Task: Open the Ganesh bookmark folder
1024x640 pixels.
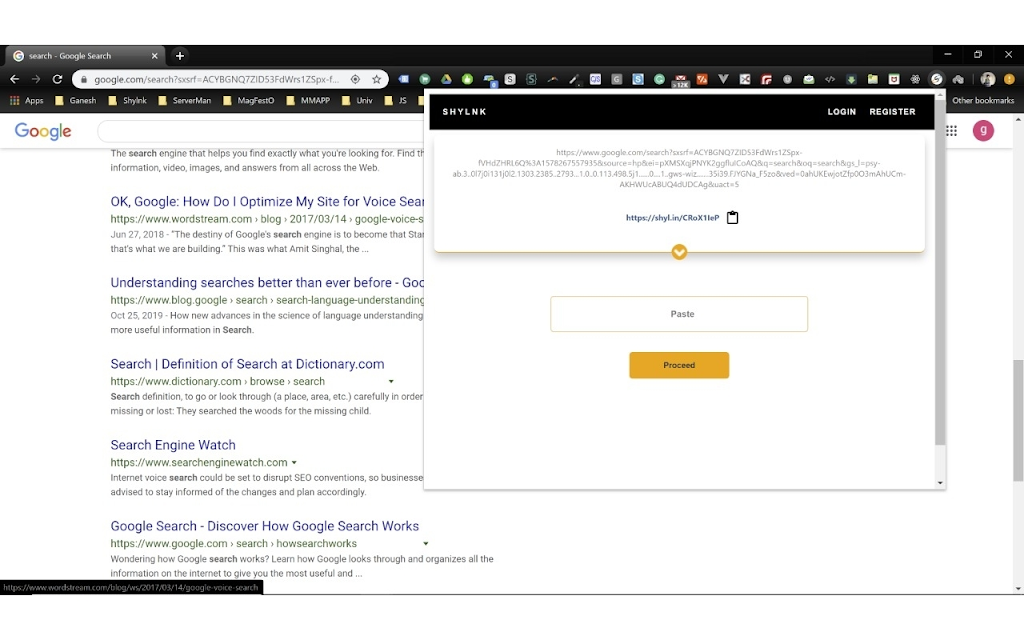Action: coord(76,101)
